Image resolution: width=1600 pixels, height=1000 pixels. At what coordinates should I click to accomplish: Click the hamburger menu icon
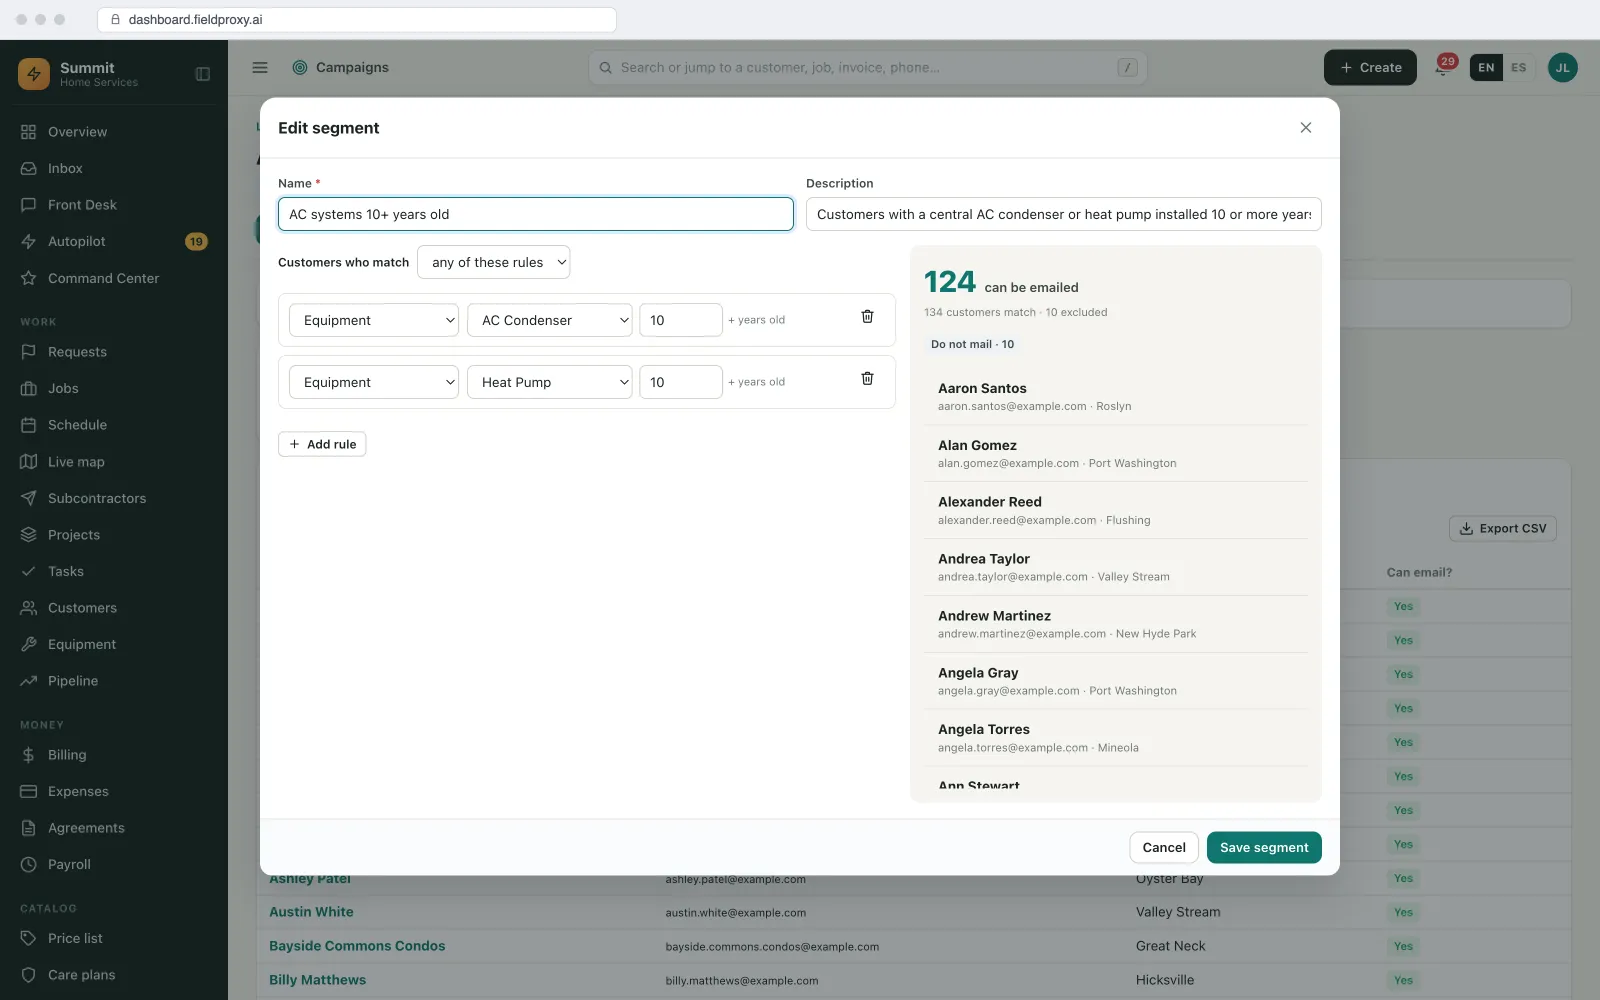pyautogui.click(x=260, y=68)
